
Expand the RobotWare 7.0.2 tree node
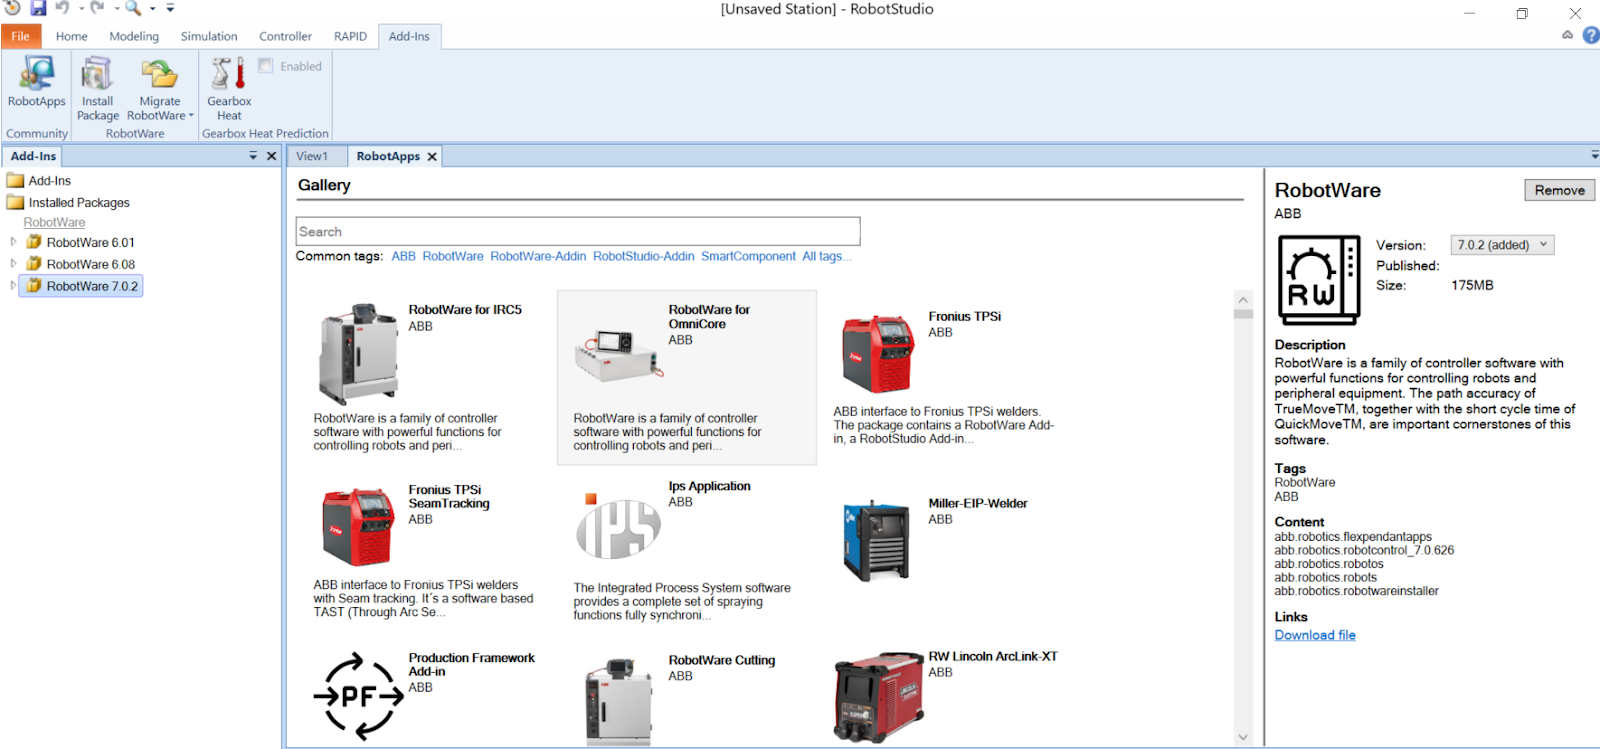(13, 286)
